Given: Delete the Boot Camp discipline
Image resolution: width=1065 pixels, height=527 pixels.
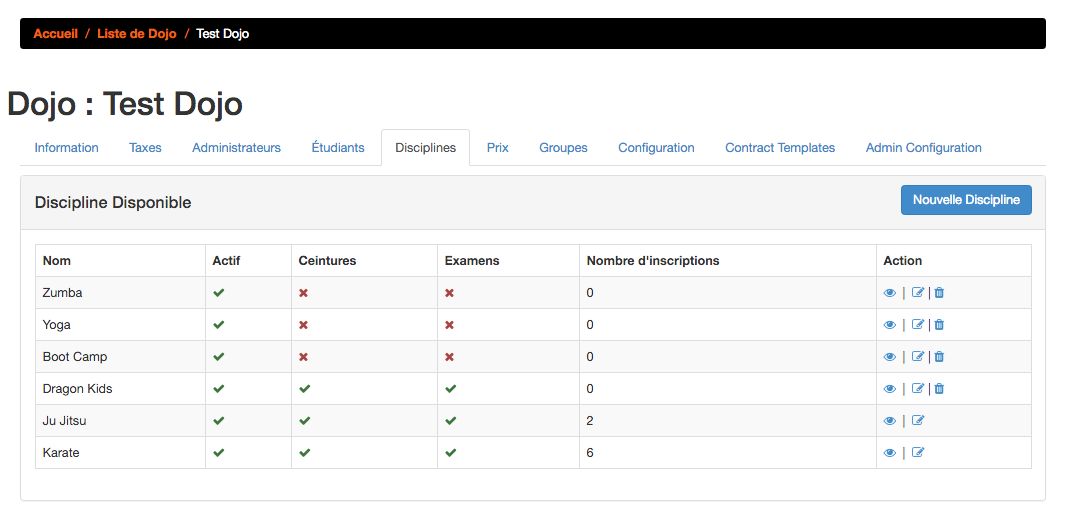Looking at the screenshot, I should click(939, 357).
